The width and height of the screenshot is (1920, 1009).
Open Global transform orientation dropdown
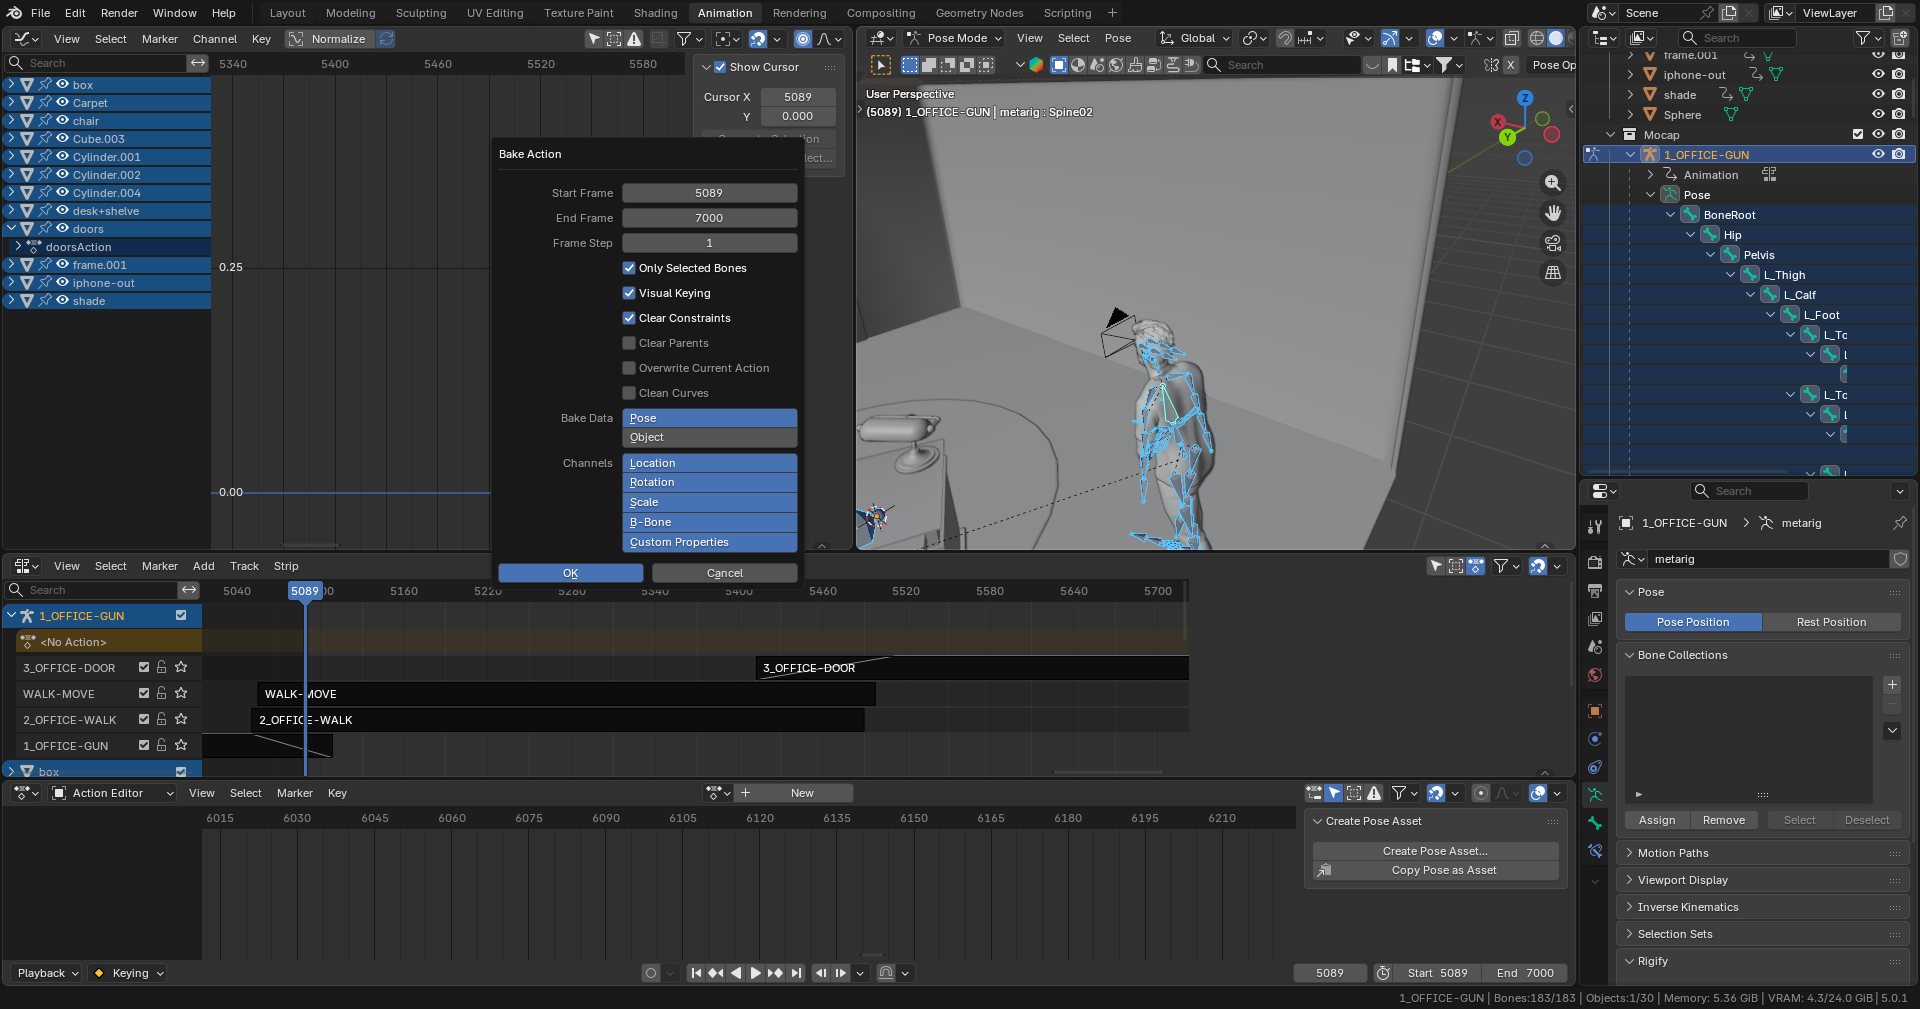1196,38
